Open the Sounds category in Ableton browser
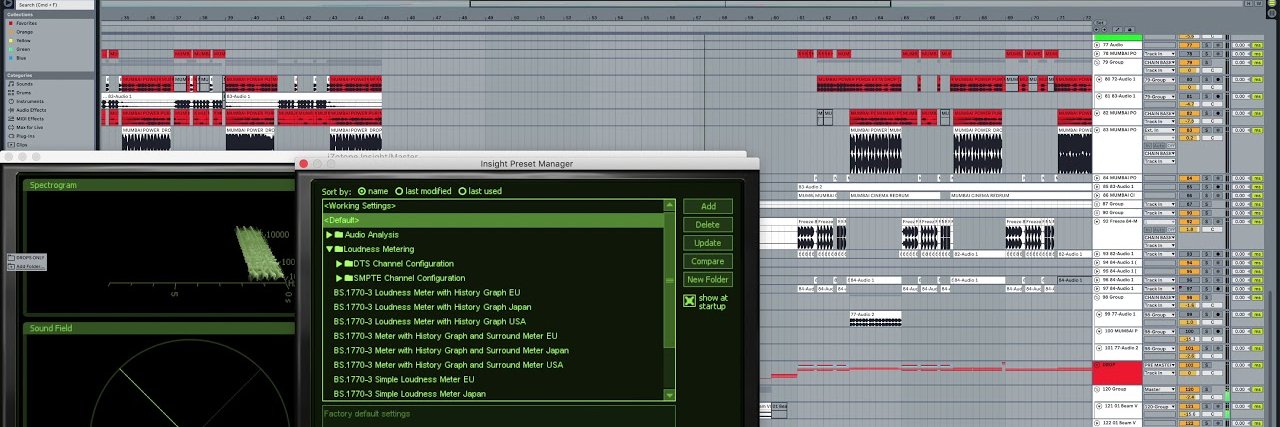The image size is (1280, 427). click(x=22, y=84)
